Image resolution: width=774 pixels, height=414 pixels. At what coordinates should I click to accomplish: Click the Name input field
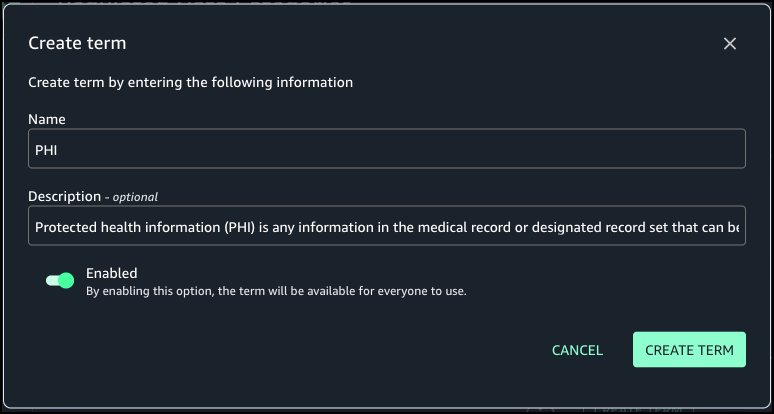[x=387, y=149]
